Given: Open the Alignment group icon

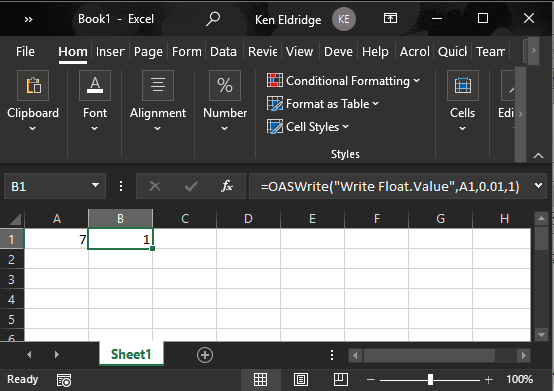Looking at the screenshot, I should (158, 85).
